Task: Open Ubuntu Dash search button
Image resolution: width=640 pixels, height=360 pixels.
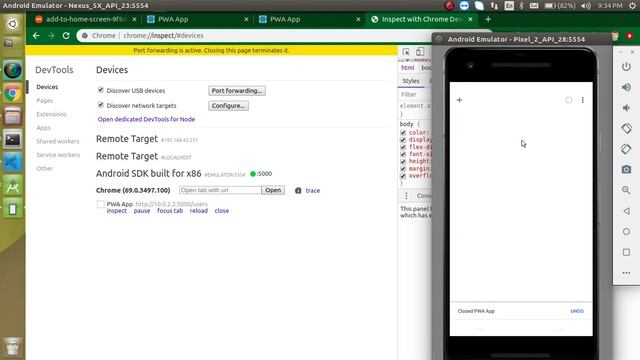Action: (x=13, y=24)
